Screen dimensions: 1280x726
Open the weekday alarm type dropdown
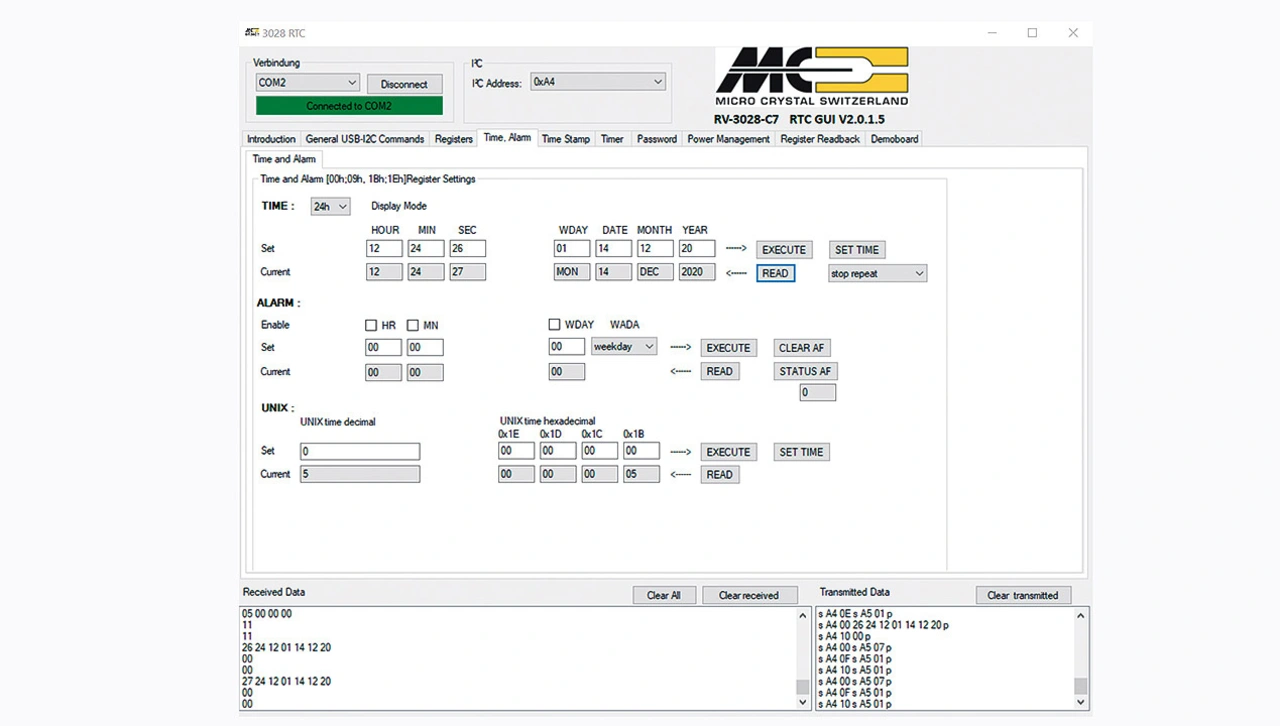pos(624,347)
